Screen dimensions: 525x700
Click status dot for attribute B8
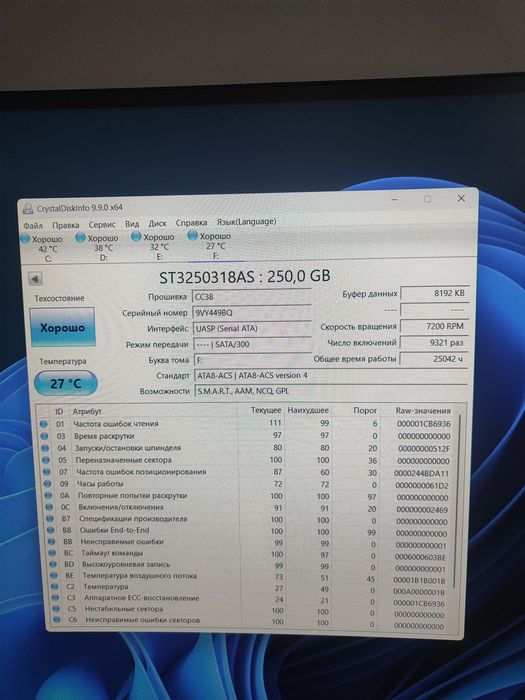pyautogui.click(x=51, y=530)
